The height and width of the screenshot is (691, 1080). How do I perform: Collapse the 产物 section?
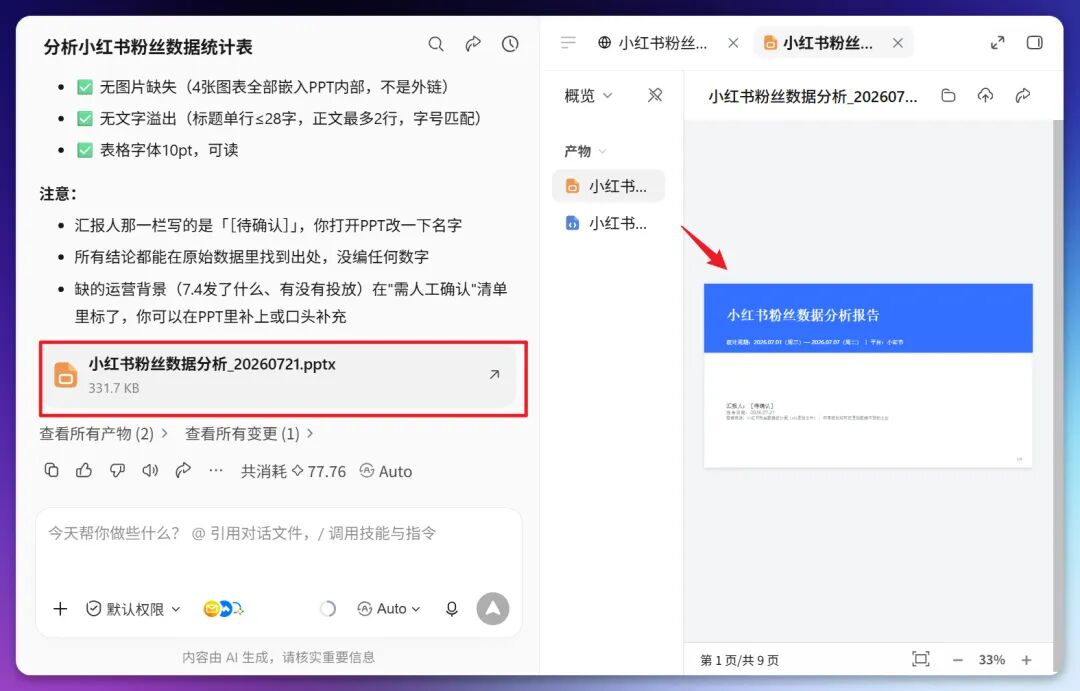click(585, 151)
